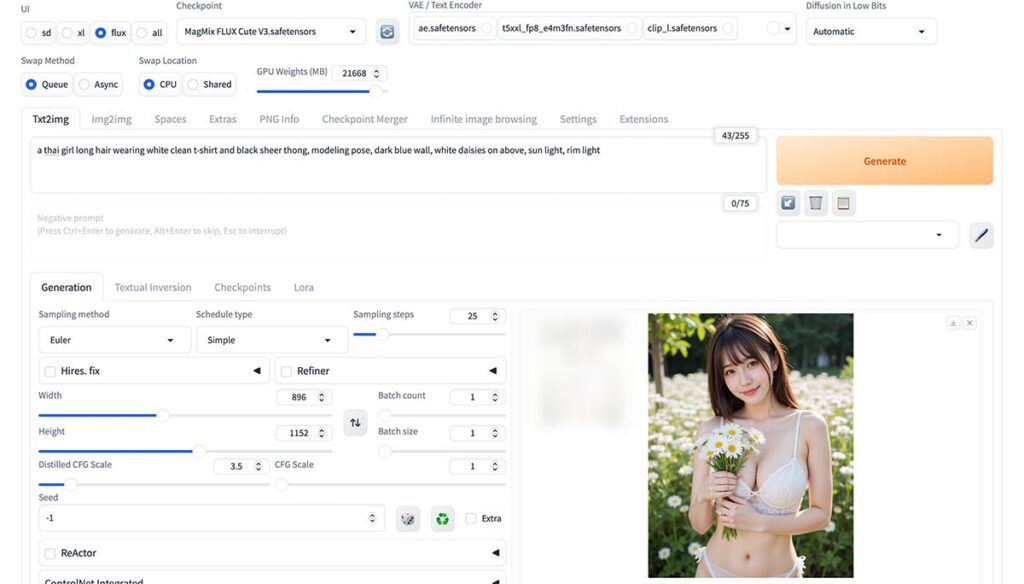Remove ae.safetensors from VAE list
Viewport: 1024px width, 584px height.
pyautogui.click(x=487, y=28)
